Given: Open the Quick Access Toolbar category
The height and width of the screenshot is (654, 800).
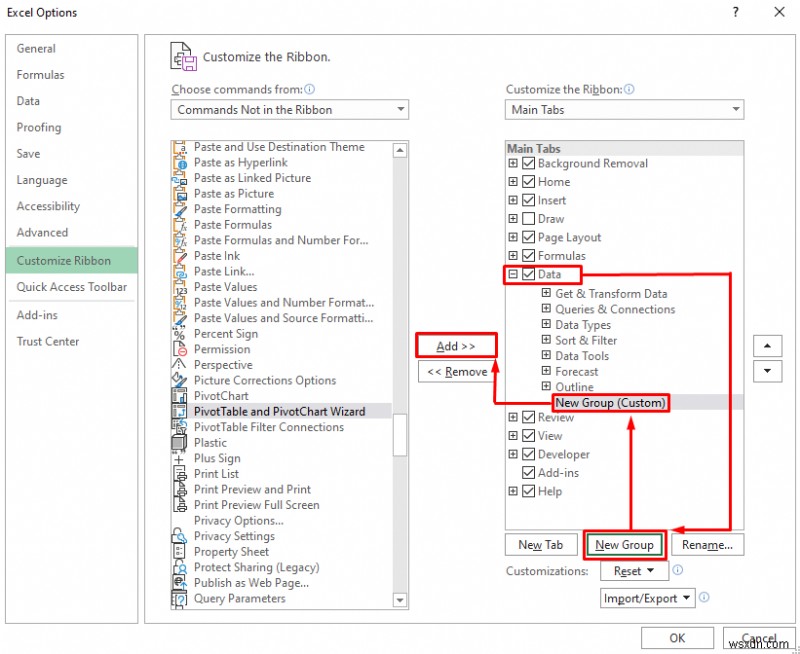Looking at the screenshot, I should point(72,287).
